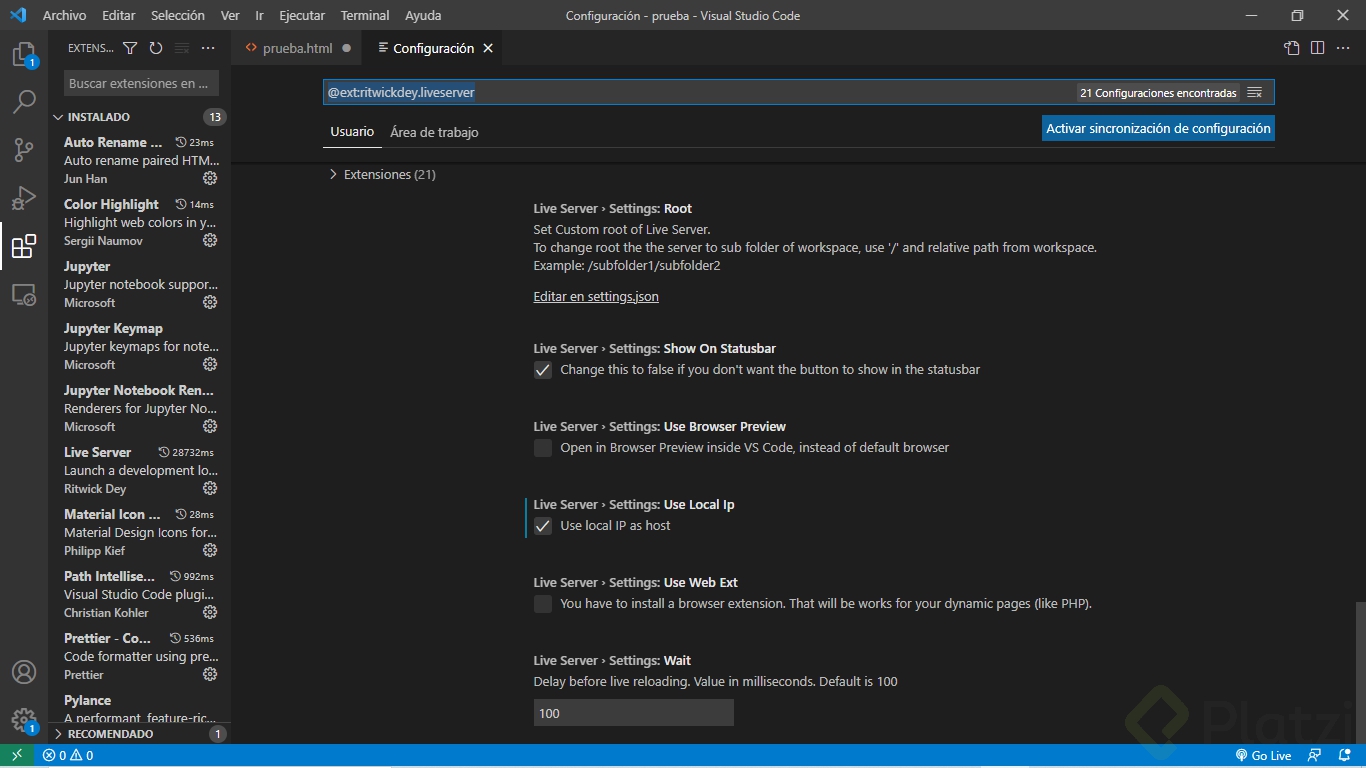Open the Manage gear in activity bar
Viewport: 1366px width, 768px height.
click(x=24, y=720)
